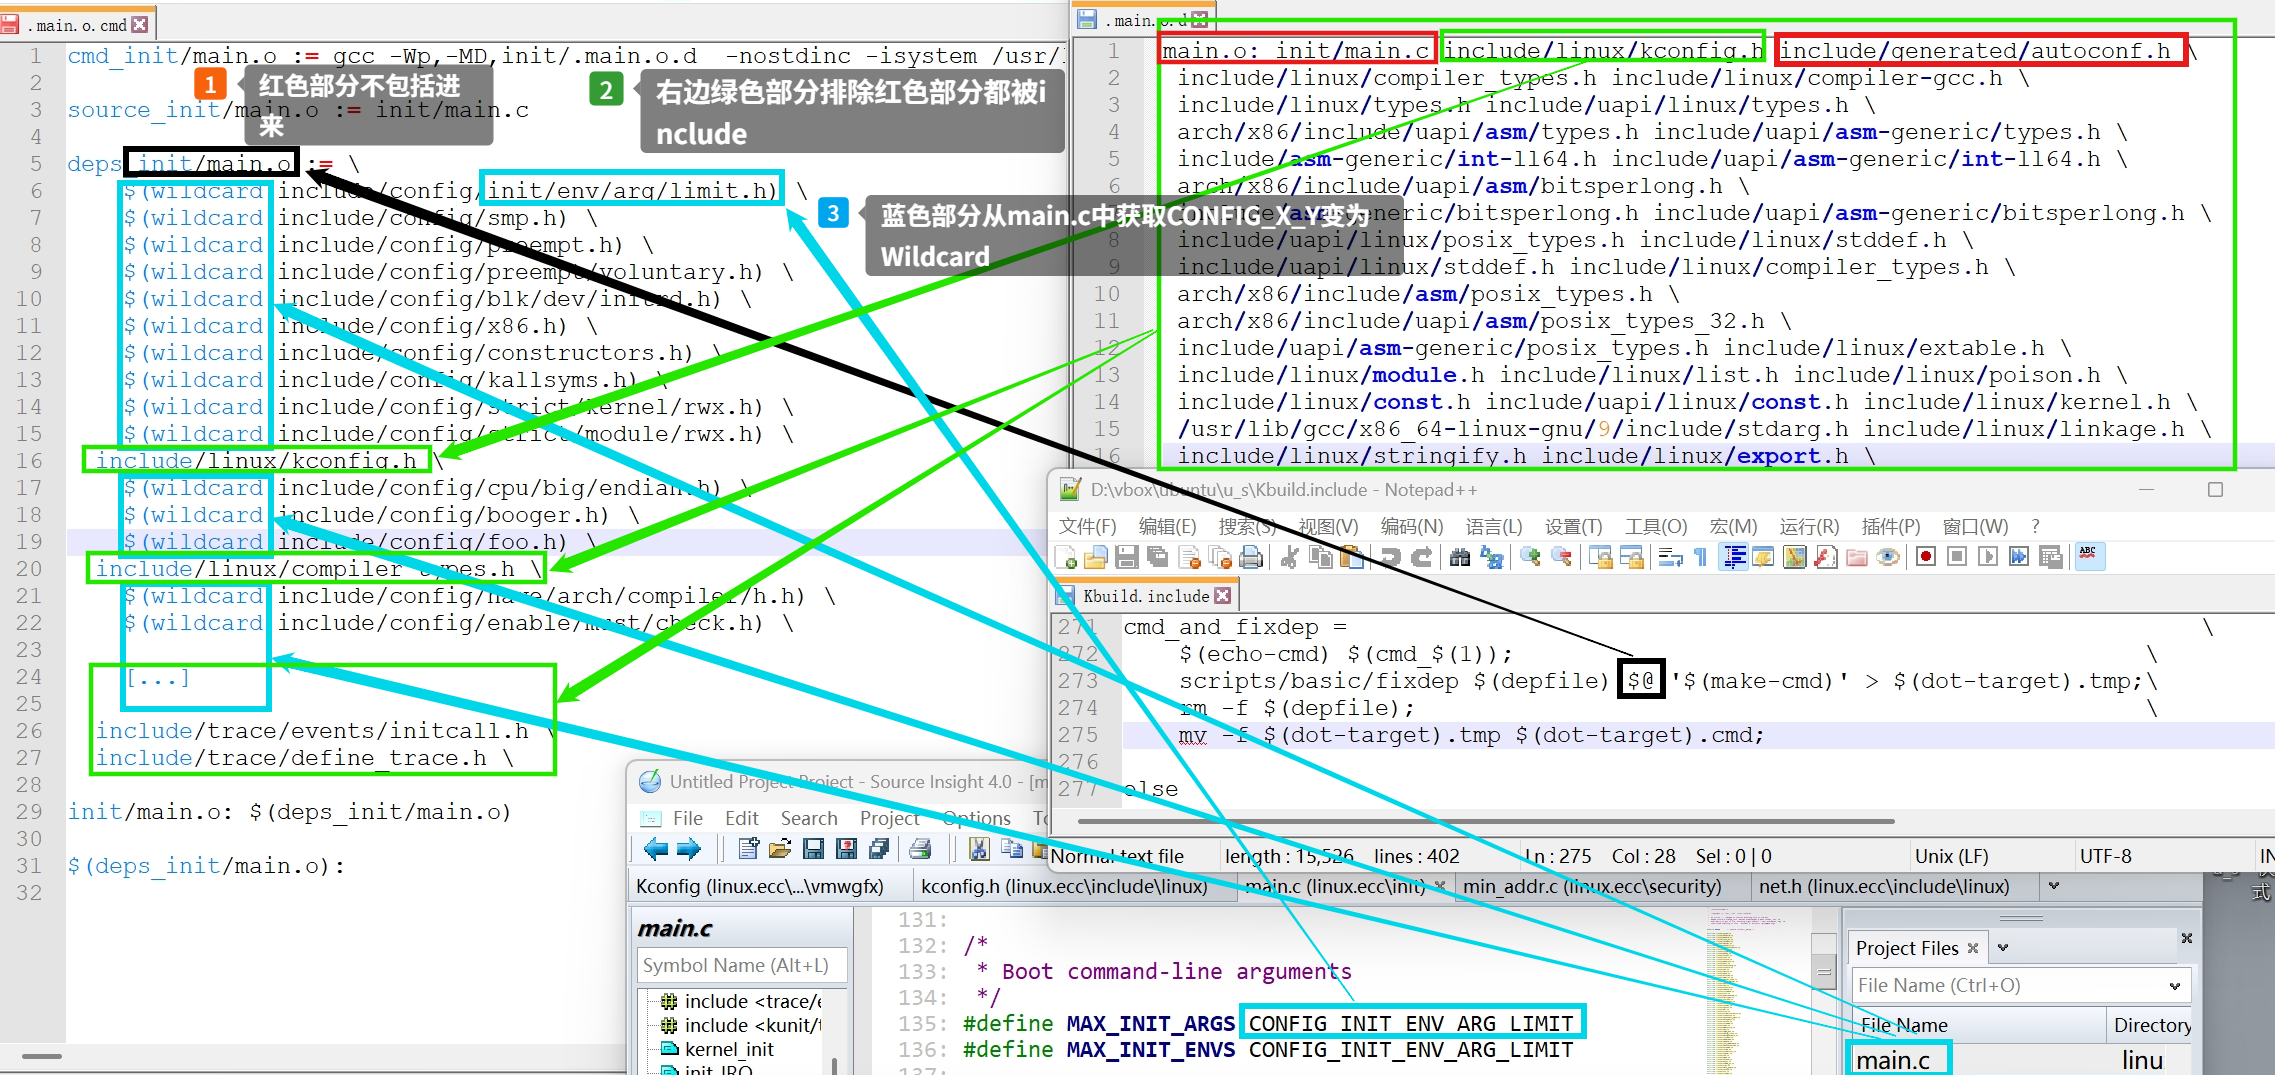The height and width of the screenshot is (1075, 2275).
Task: Select main.c in Project Files list
Action: point(1893,1060)
